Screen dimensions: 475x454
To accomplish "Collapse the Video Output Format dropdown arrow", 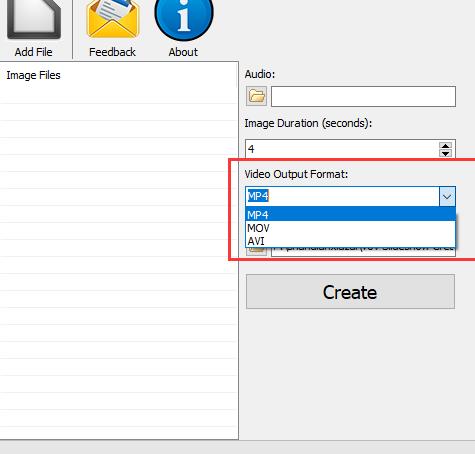I will point(447,196).
